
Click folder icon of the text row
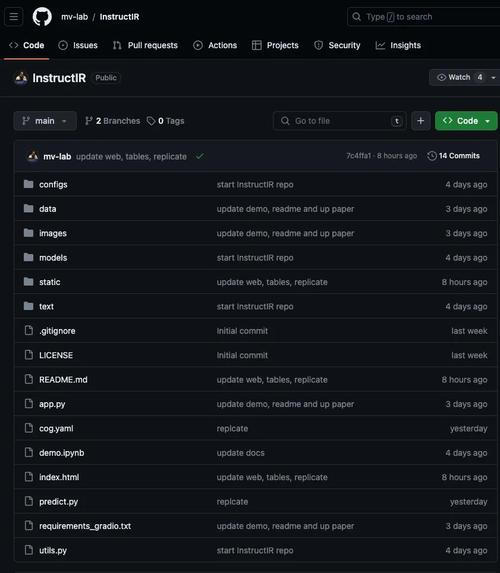29,306
